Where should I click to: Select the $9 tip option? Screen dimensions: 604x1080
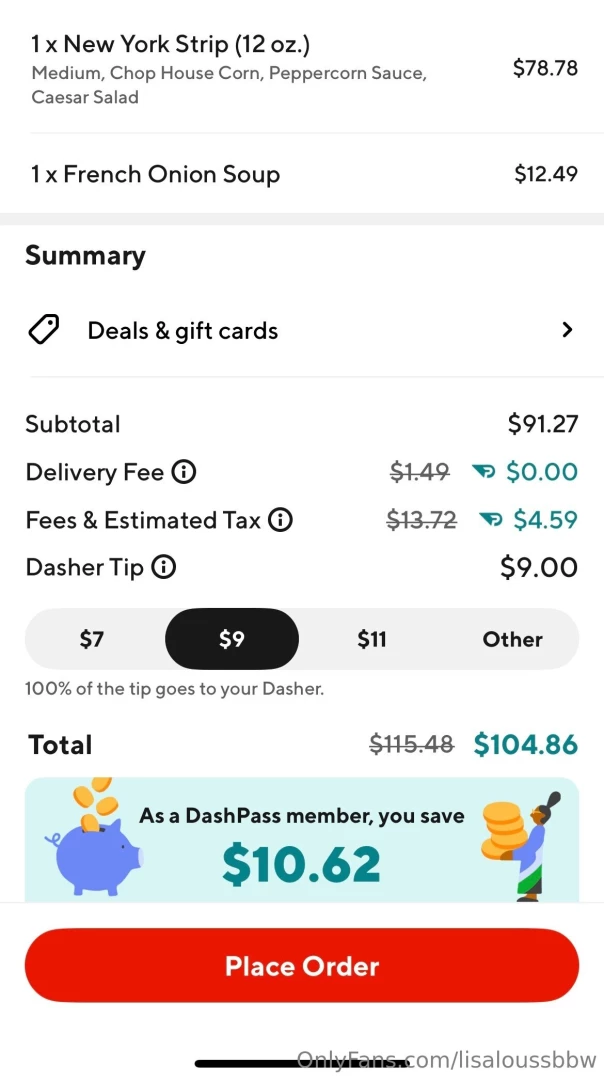click(x=232, y=639)
